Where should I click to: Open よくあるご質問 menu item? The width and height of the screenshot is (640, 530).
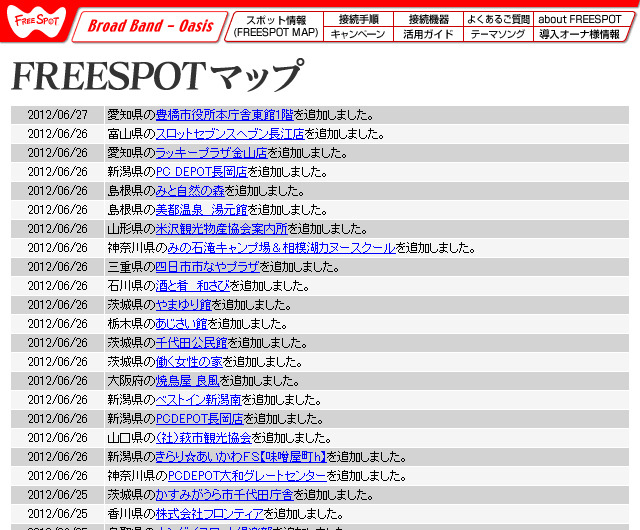[x=498, y=19]
